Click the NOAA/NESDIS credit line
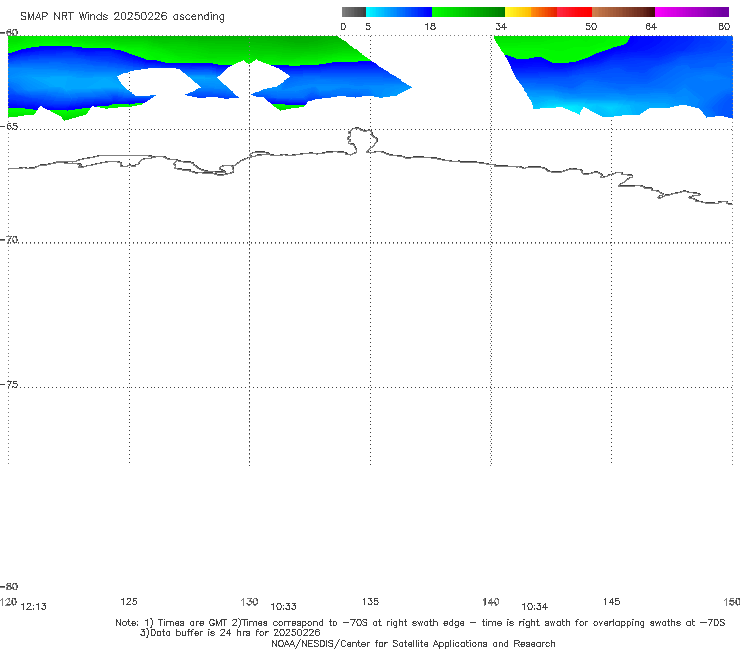This screenshot has width=740, height=650. [413, 643]
